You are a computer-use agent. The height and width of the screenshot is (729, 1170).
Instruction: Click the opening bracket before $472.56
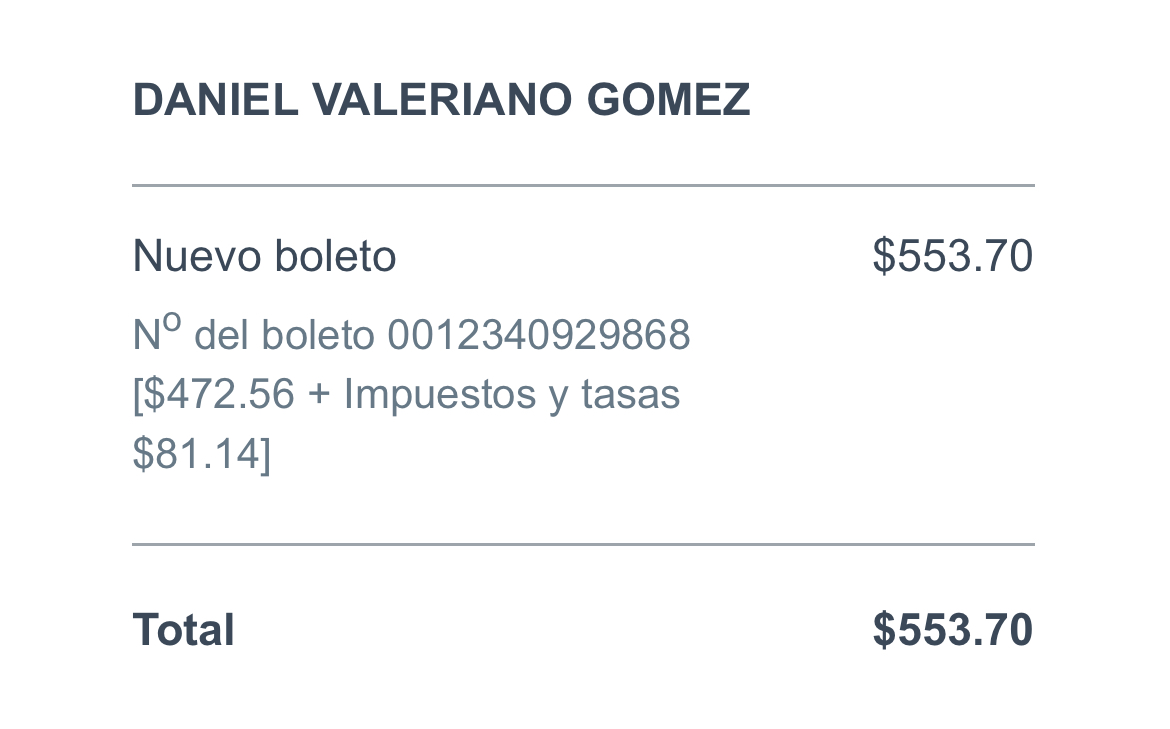pyautogui.click(x=137, y=395)
